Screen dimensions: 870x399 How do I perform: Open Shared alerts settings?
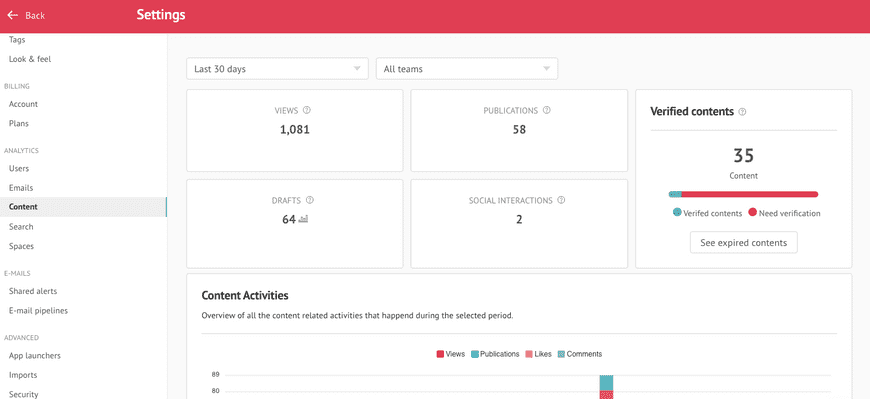coord(33,291)
